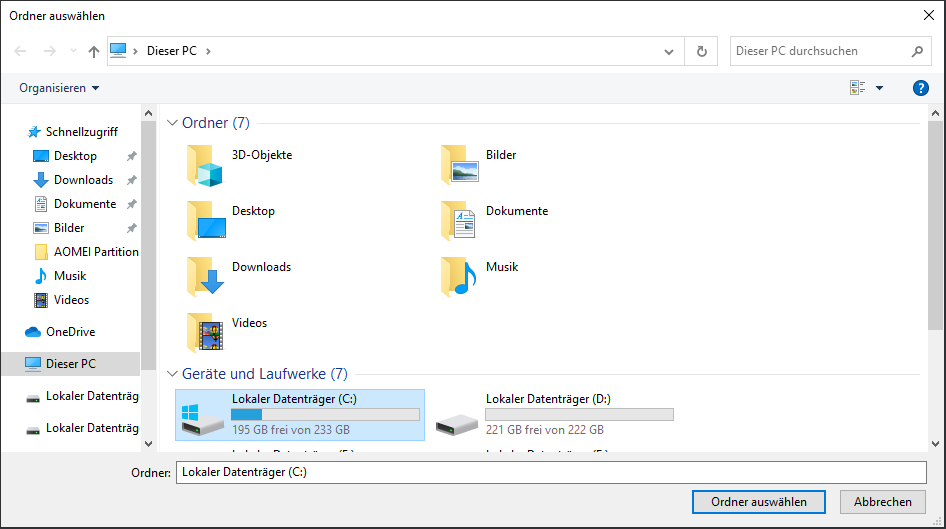Click the sidebar scrollbar down arrow
Viewport: 946px width, 529px height.
(x=148, y=444)
